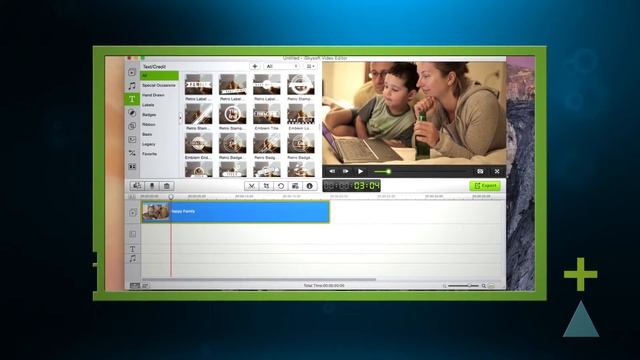Click the scissors split tool
The image size is (640, 360).
pyautogui.click(x=251, y=186)
